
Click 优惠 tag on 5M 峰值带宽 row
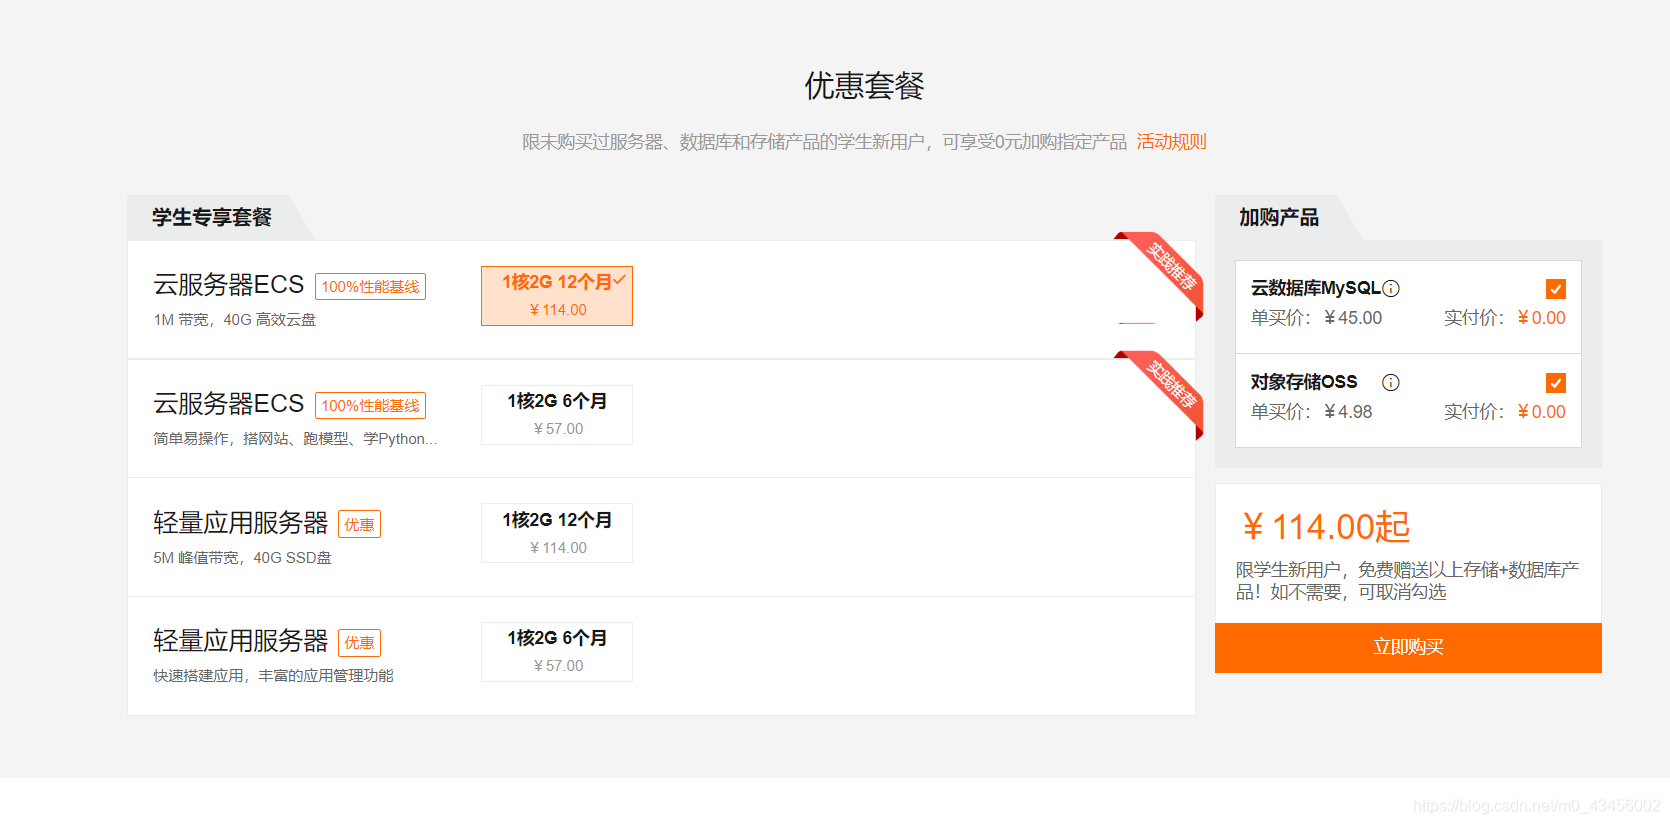(359, 525)
